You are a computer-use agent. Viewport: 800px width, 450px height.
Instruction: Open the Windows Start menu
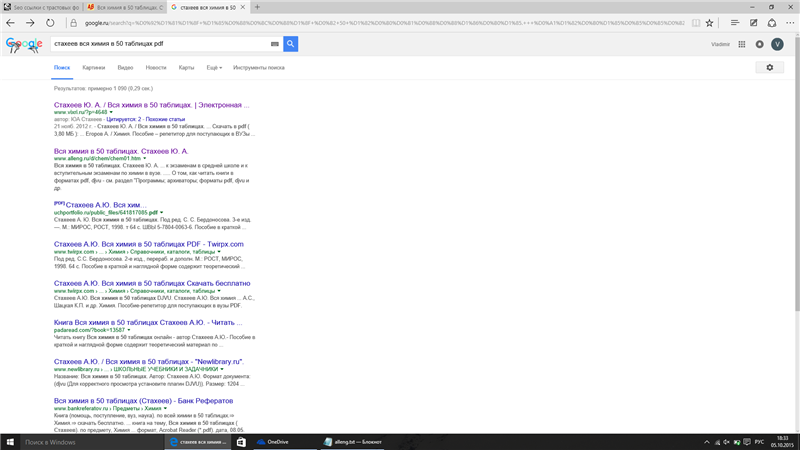[10, 442]
